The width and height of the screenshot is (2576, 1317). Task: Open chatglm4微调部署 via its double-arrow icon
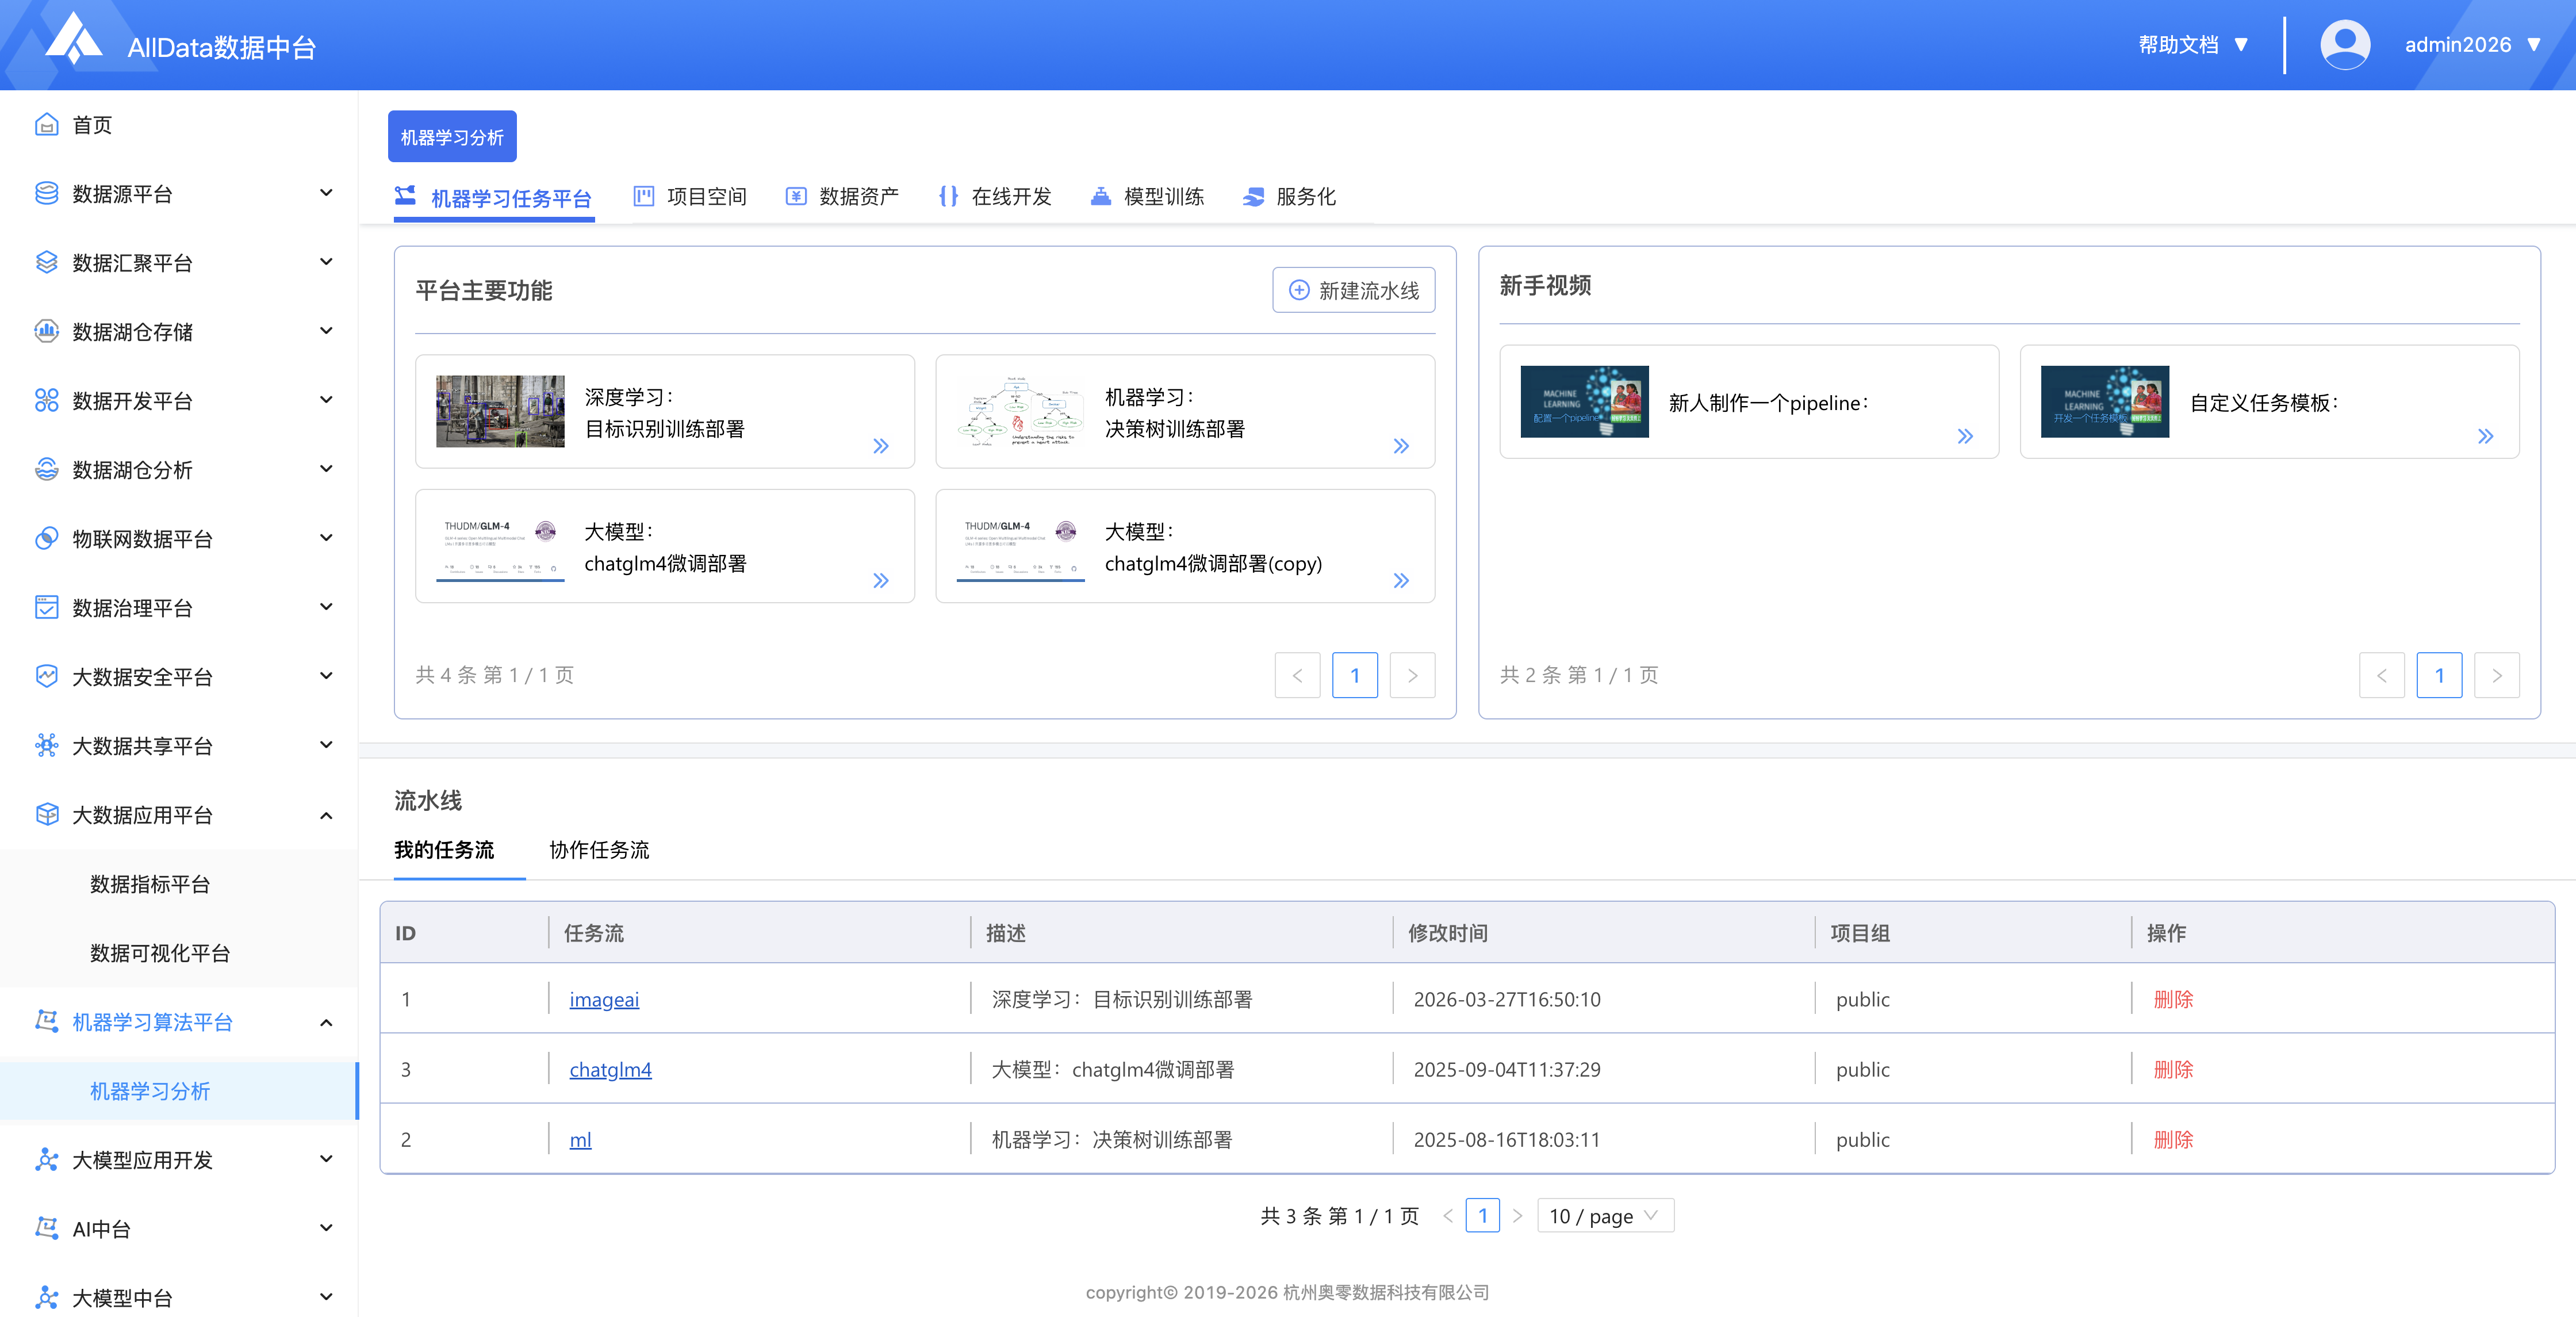pyautogui.click(x=880, y=580)
